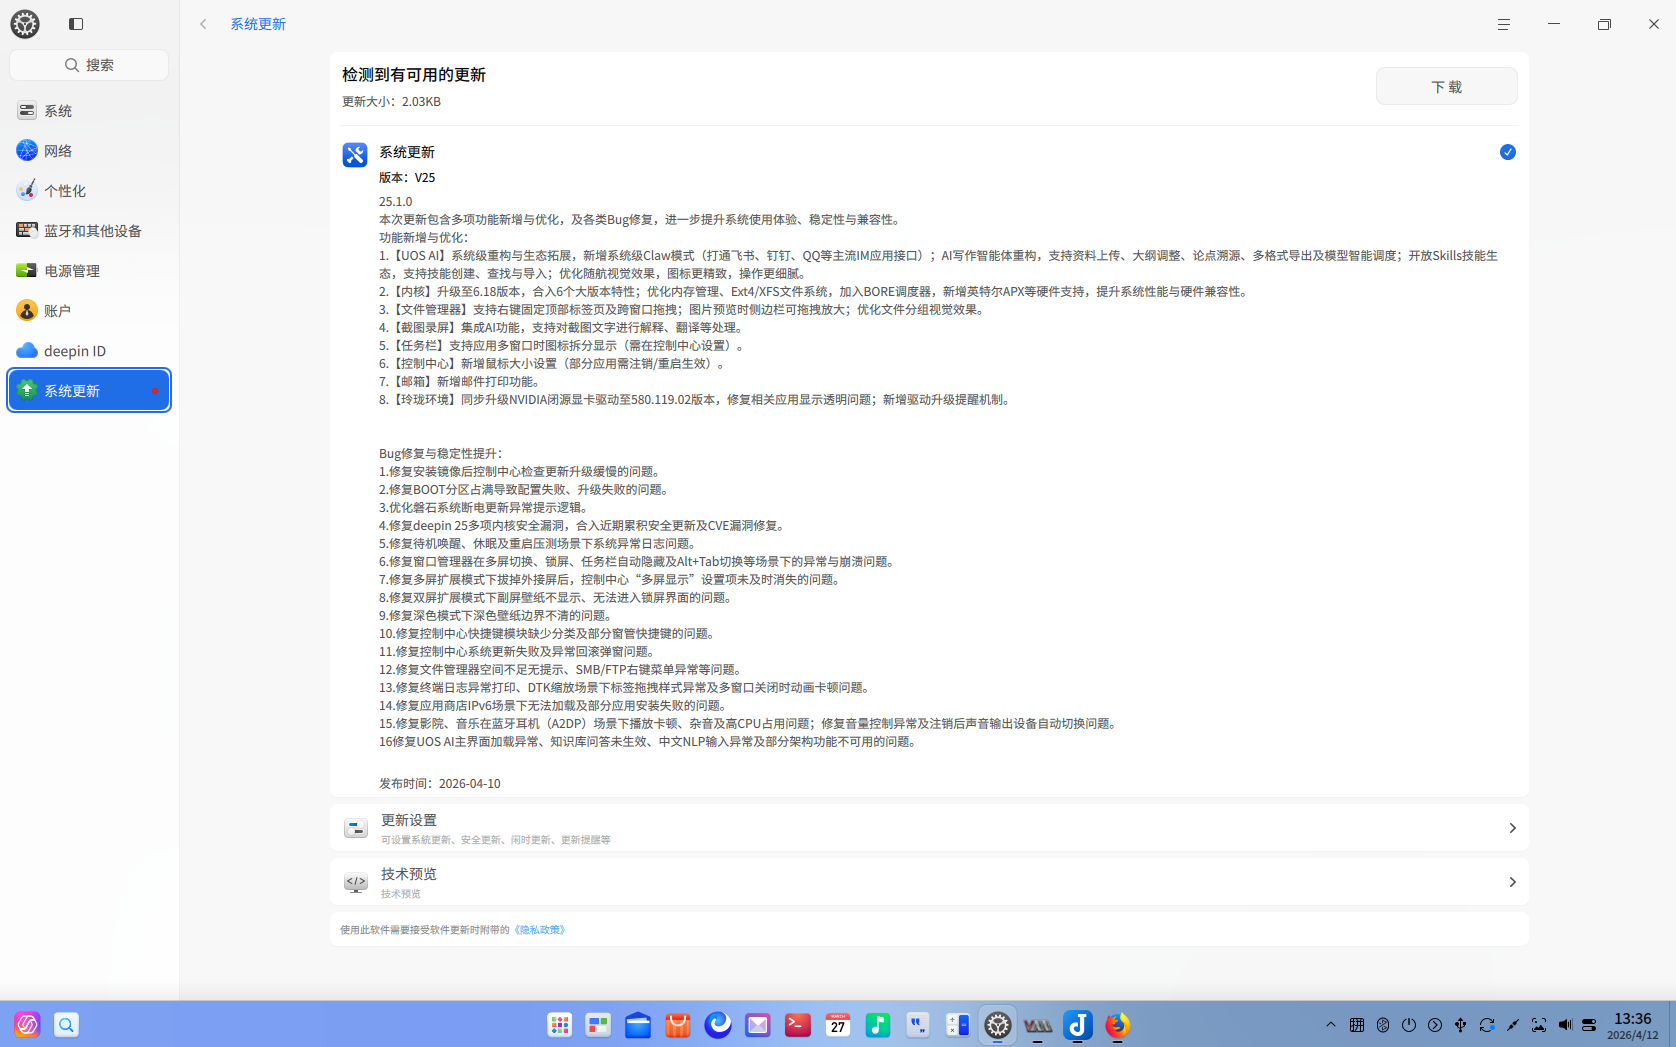Open the Control Center gear icon at top-left
The width and height of the screenshot is (1676, 1047).
pos(25,24)
